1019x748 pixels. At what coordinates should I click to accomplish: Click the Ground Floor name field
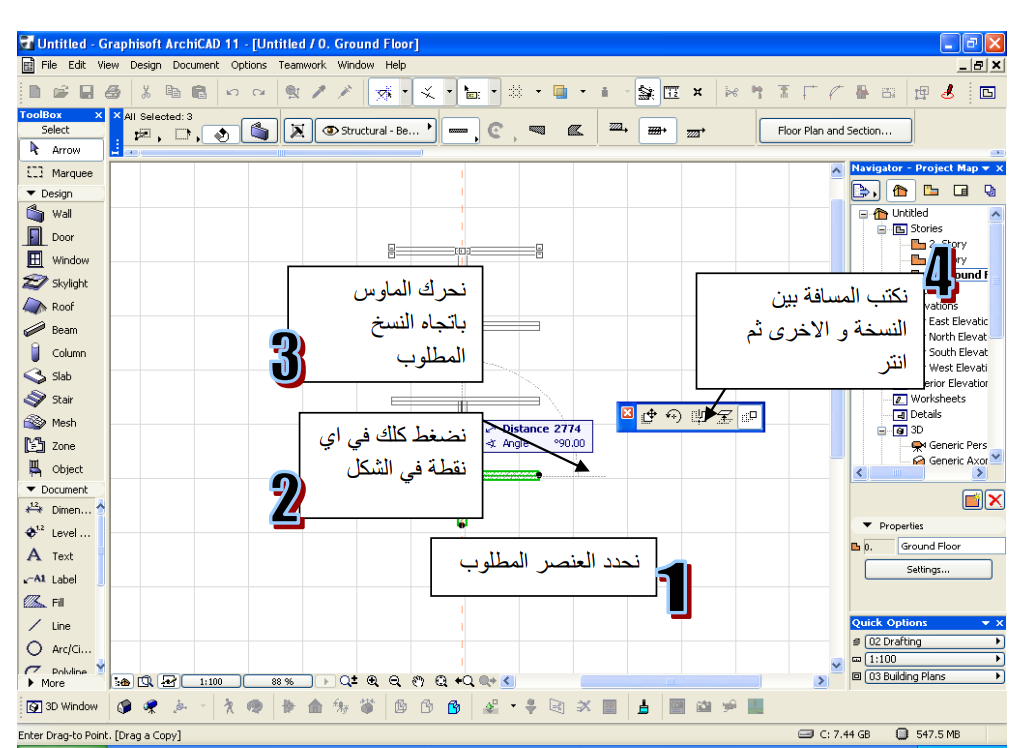[950, 546]
